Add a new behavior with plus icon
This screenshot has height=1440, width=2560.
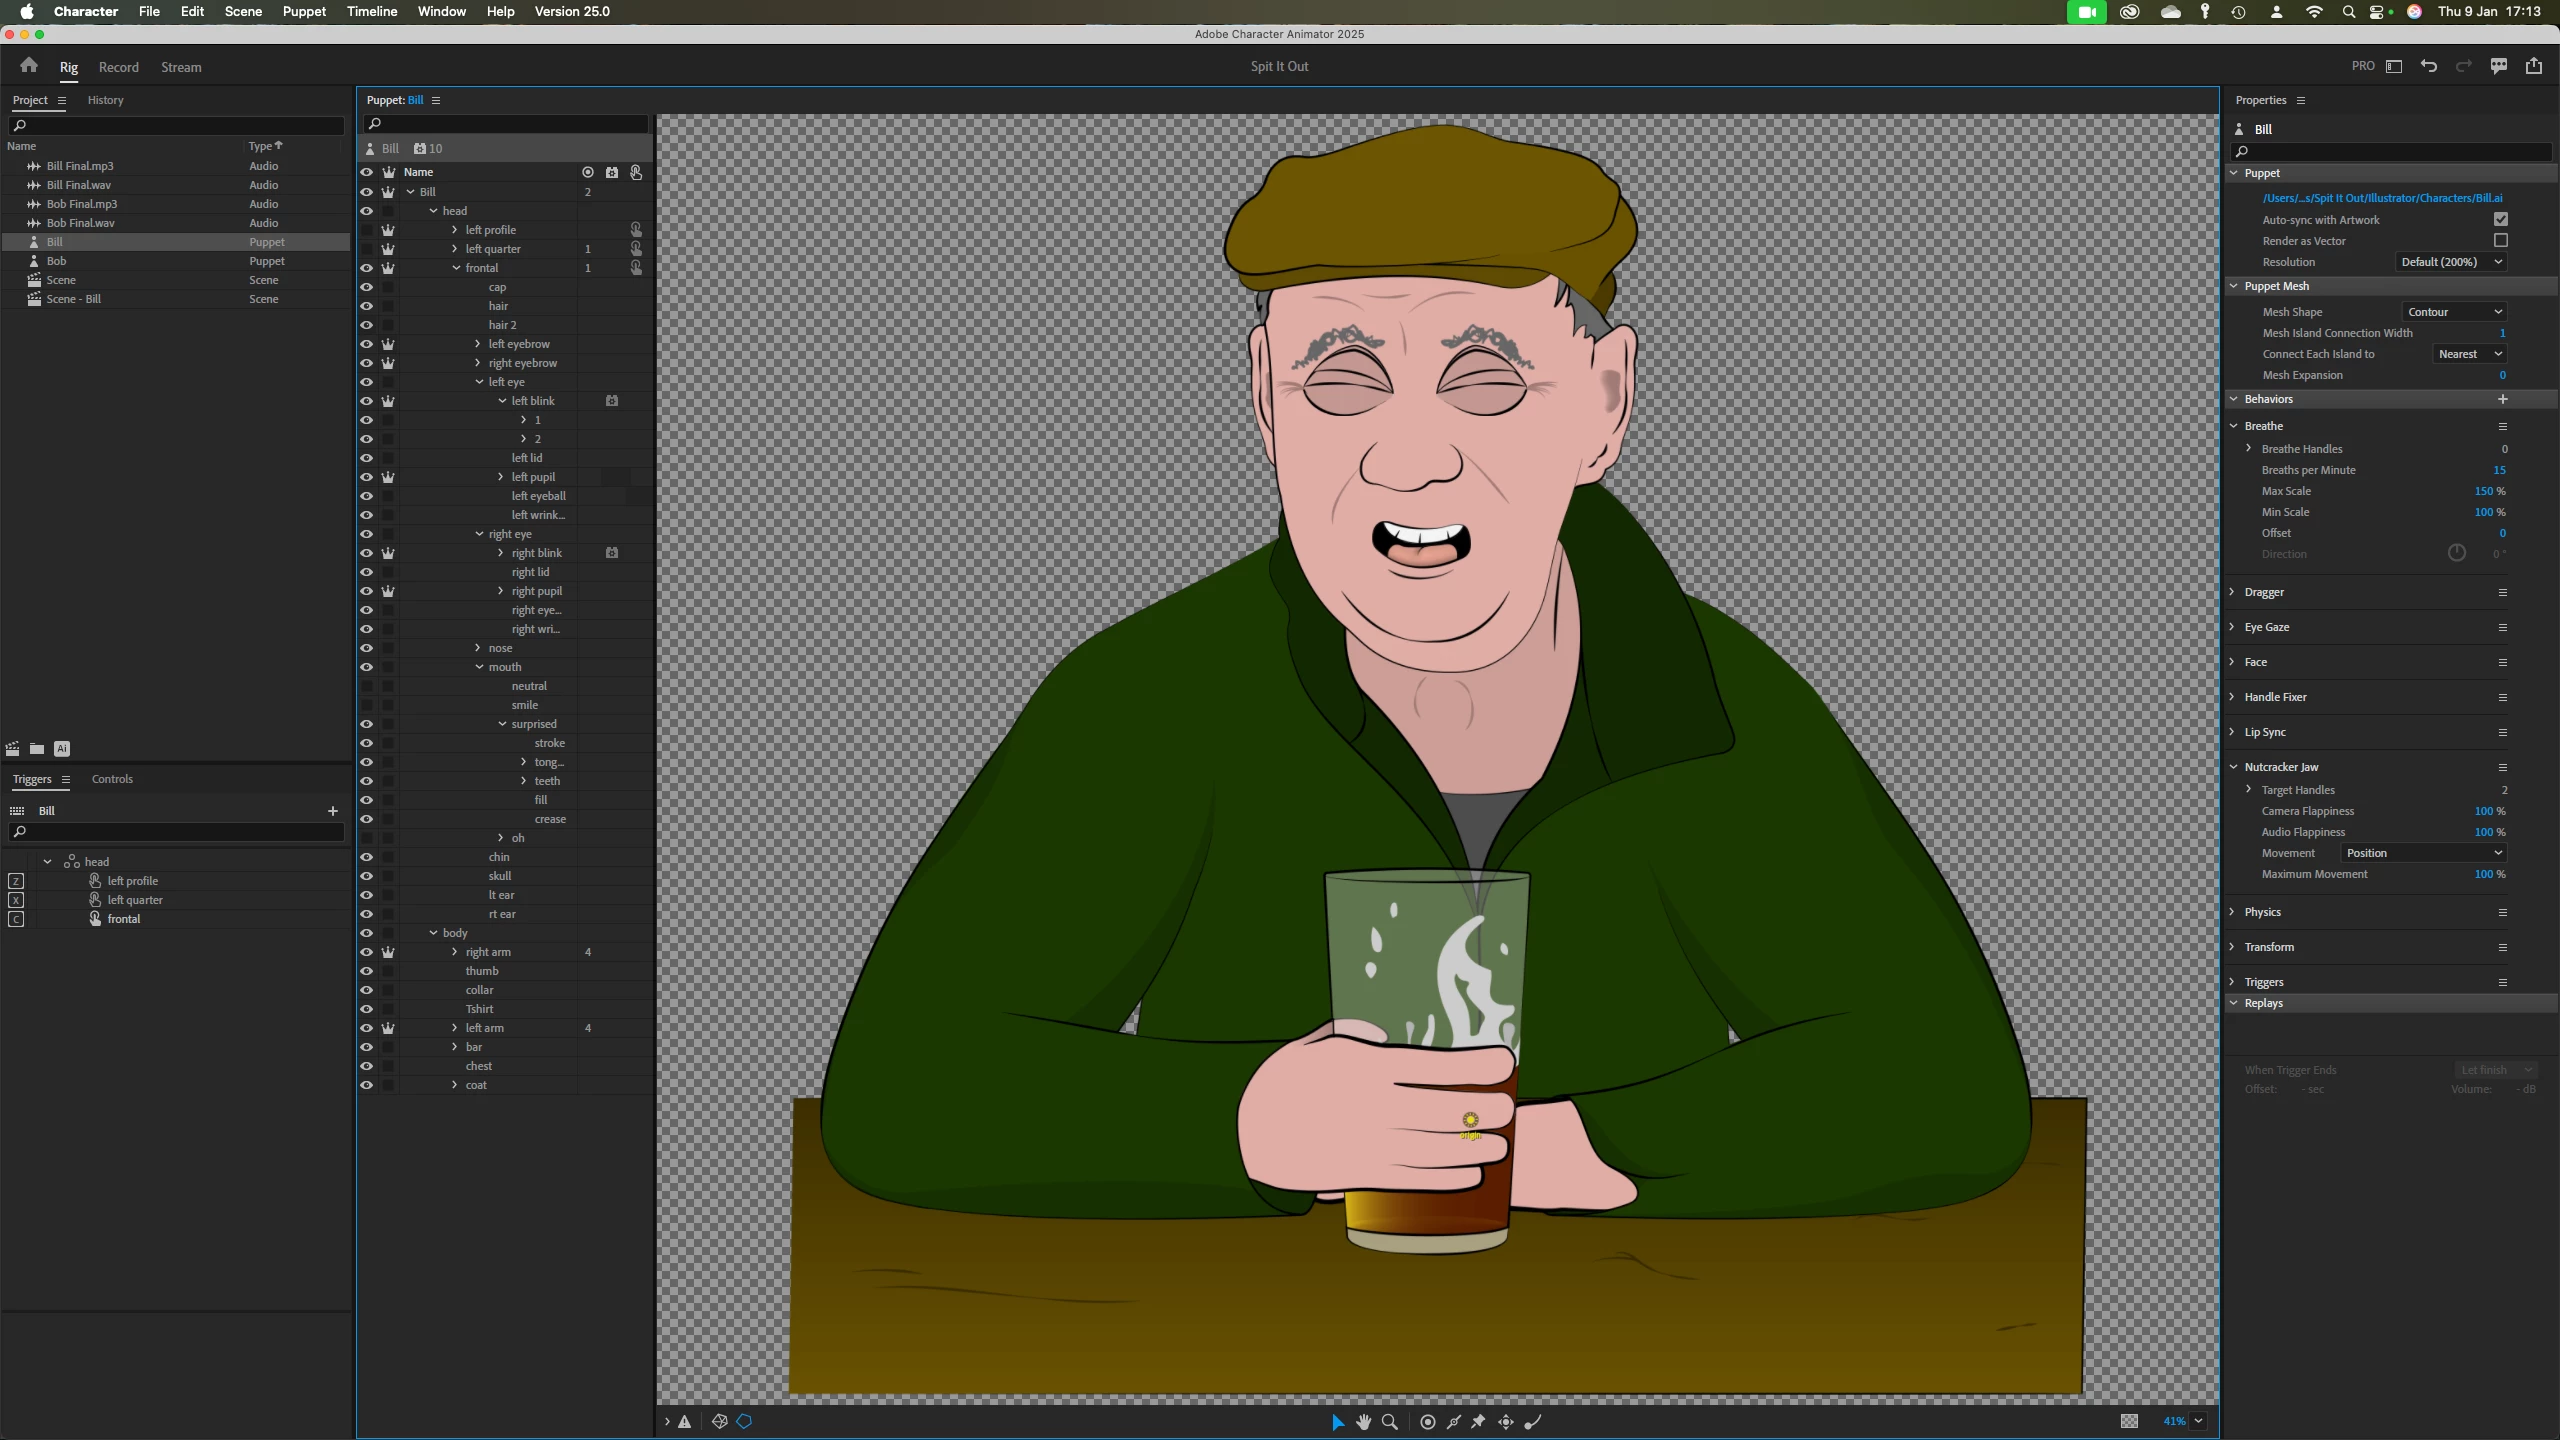point(2502,399)
